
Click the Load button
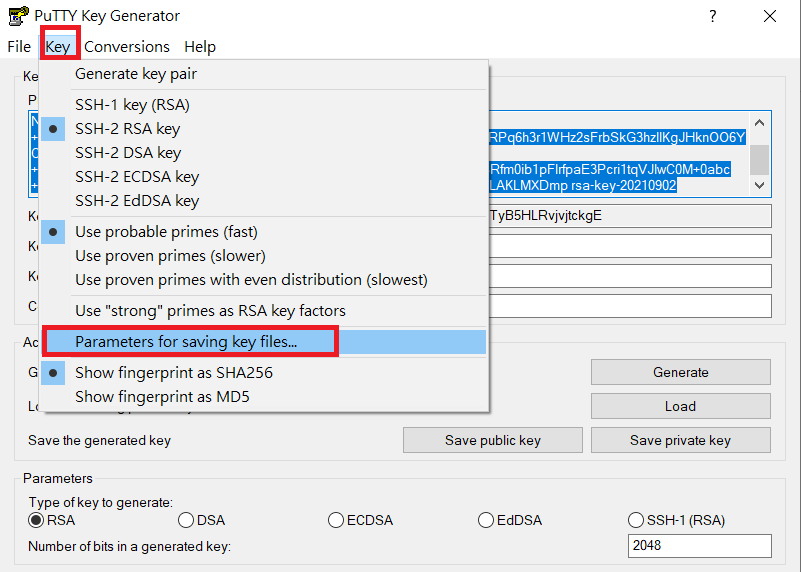click(680, 406)
